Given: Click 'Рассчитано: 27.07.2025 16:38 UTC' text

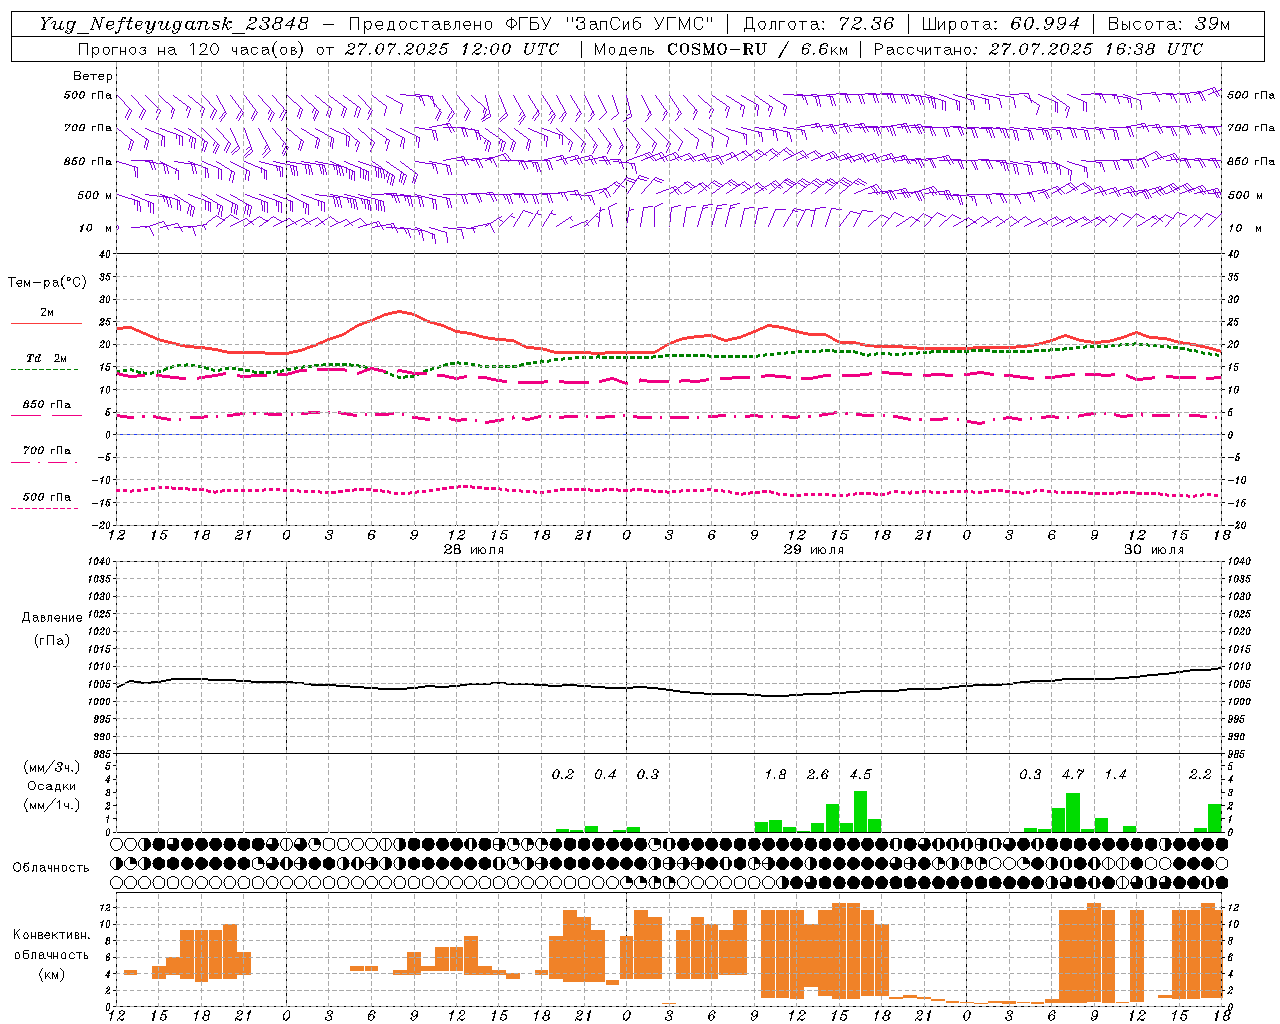Looking at the screenshot, I should [x=1038, y=49].
